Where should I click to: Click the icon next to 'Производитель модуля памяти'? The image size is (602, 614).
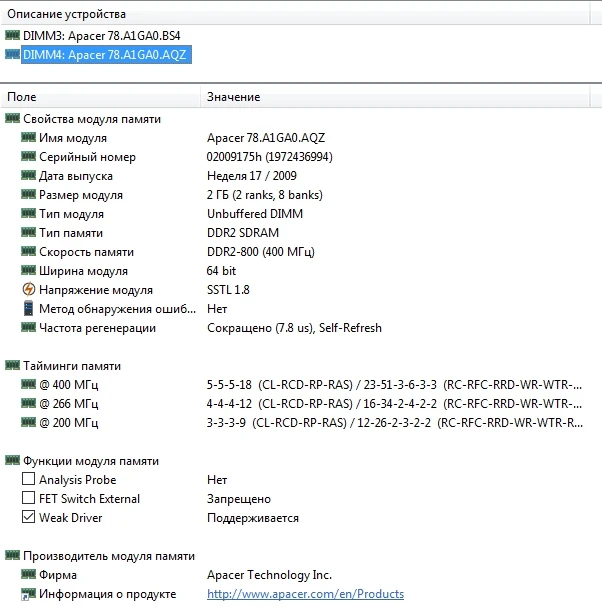click(x=12, y=555)
